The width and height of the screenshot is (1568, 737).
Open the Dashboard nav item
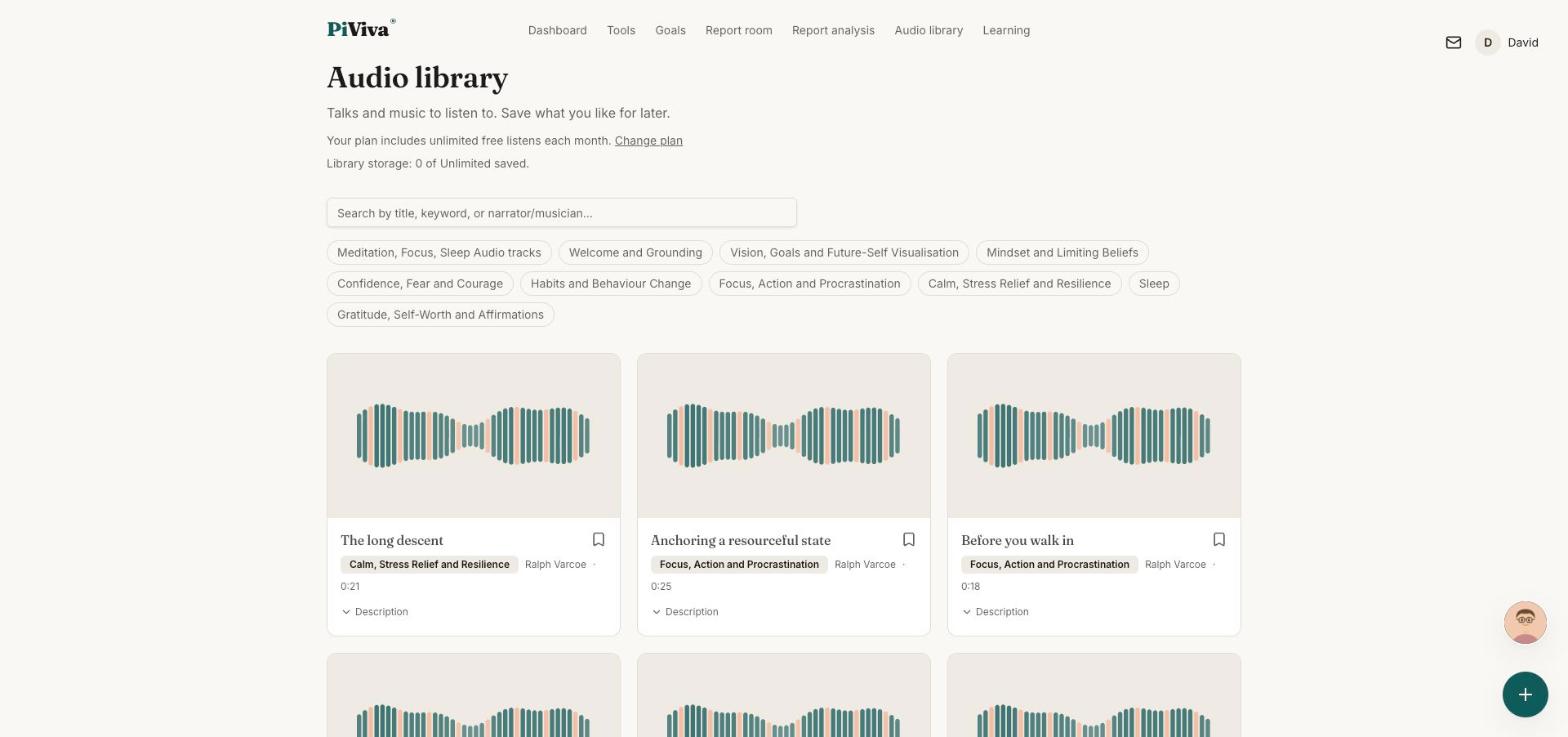pyautogui.click(x=557, y=30)
